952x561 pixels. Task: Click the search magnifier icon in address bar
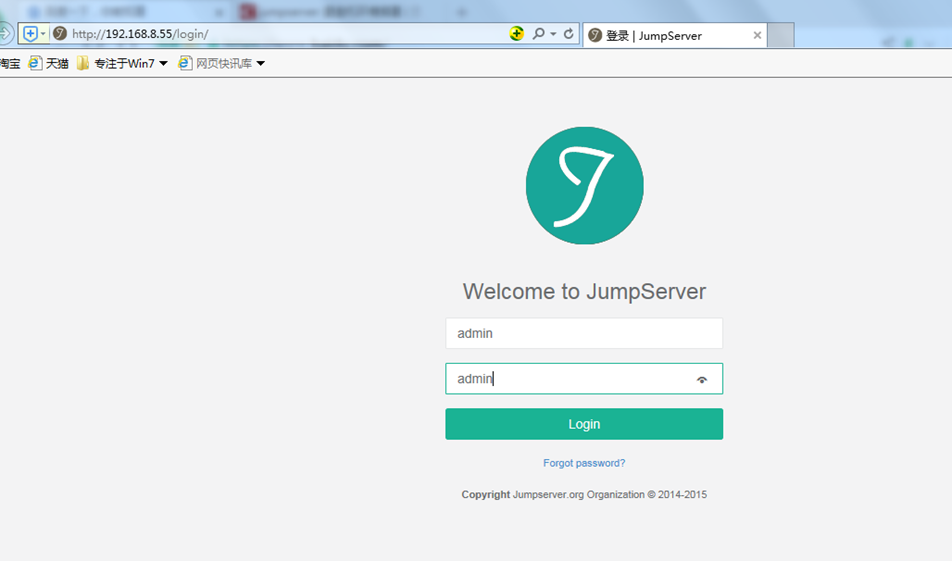(539, 34)
